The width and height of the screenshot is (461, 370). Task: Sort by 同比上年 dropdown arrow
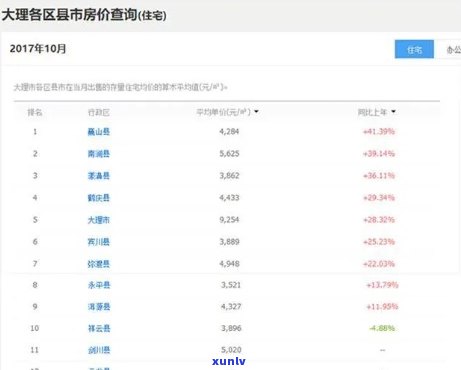(x=393, y=112)
